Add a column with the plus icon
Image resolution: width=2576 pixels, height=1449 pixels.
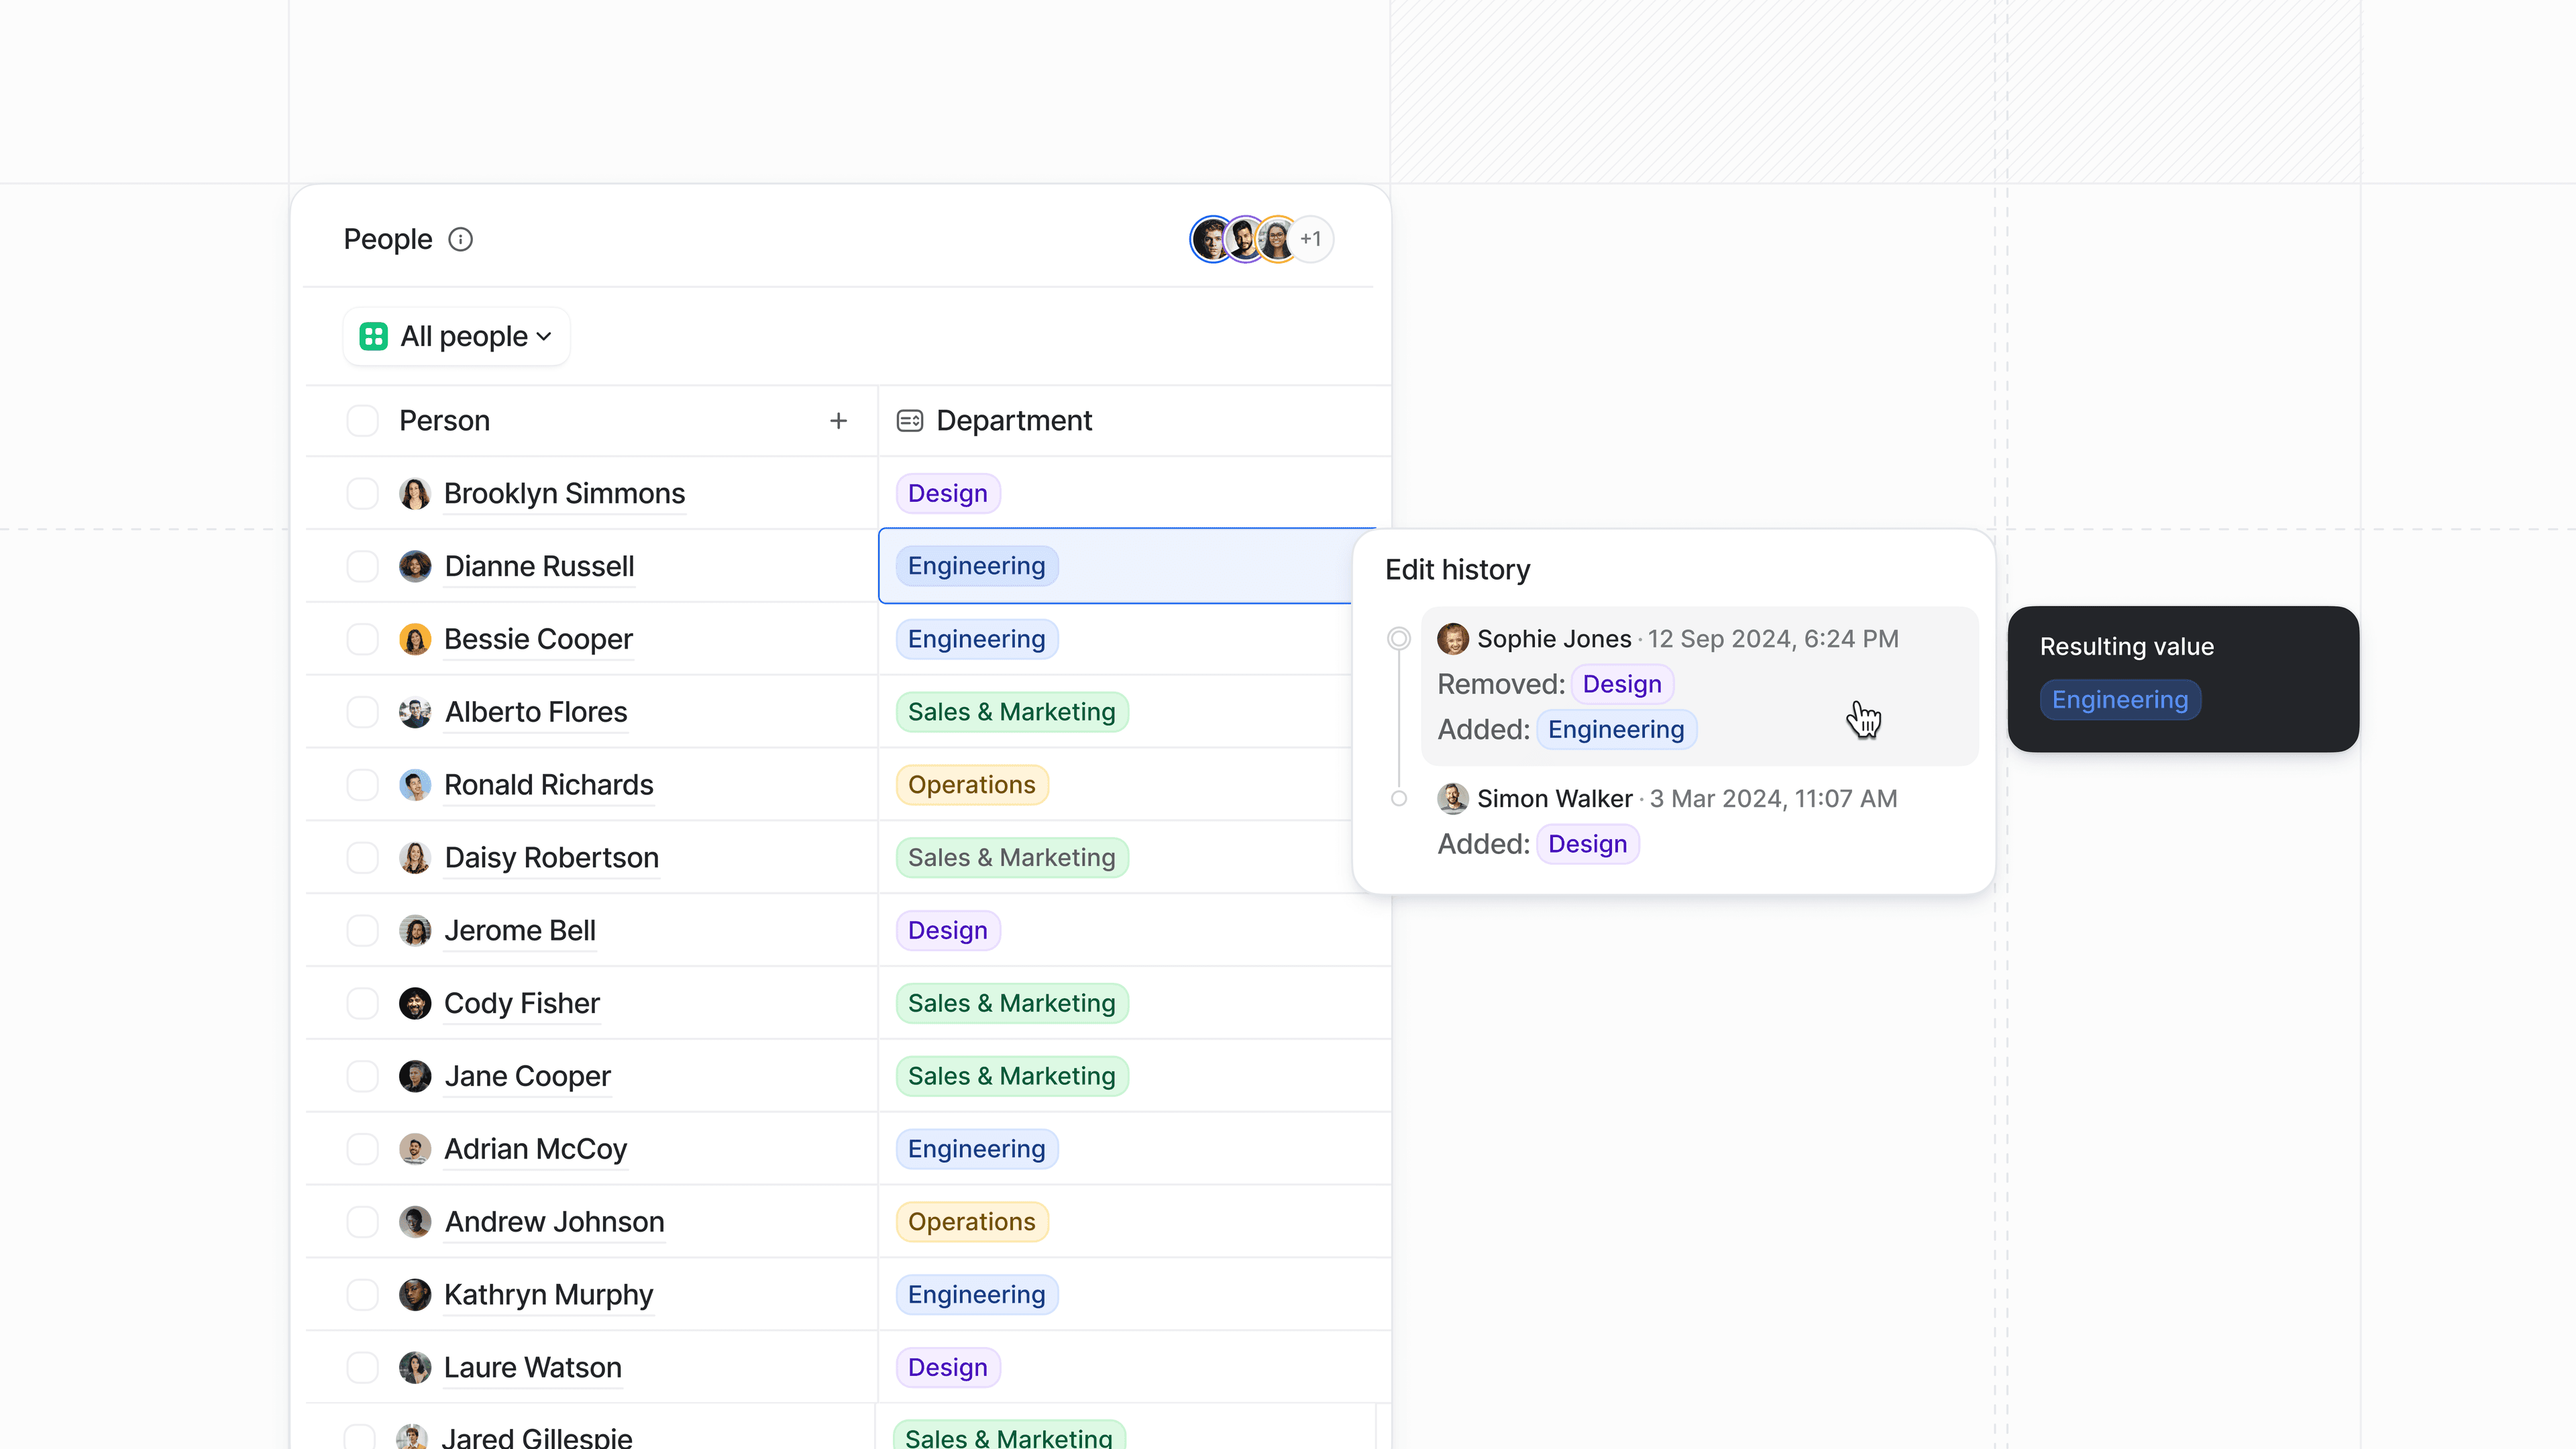(x=838, y=421)
